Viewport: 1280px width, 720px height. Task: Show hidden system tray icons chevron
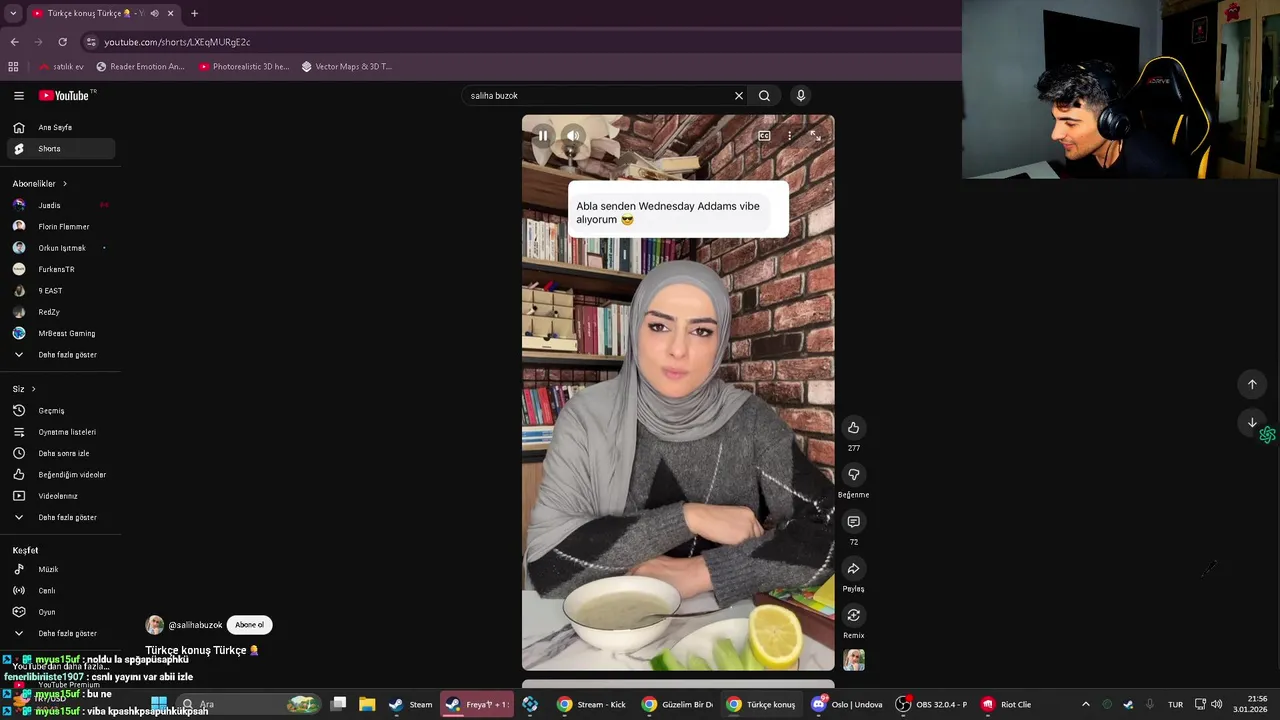point(1085,704)
